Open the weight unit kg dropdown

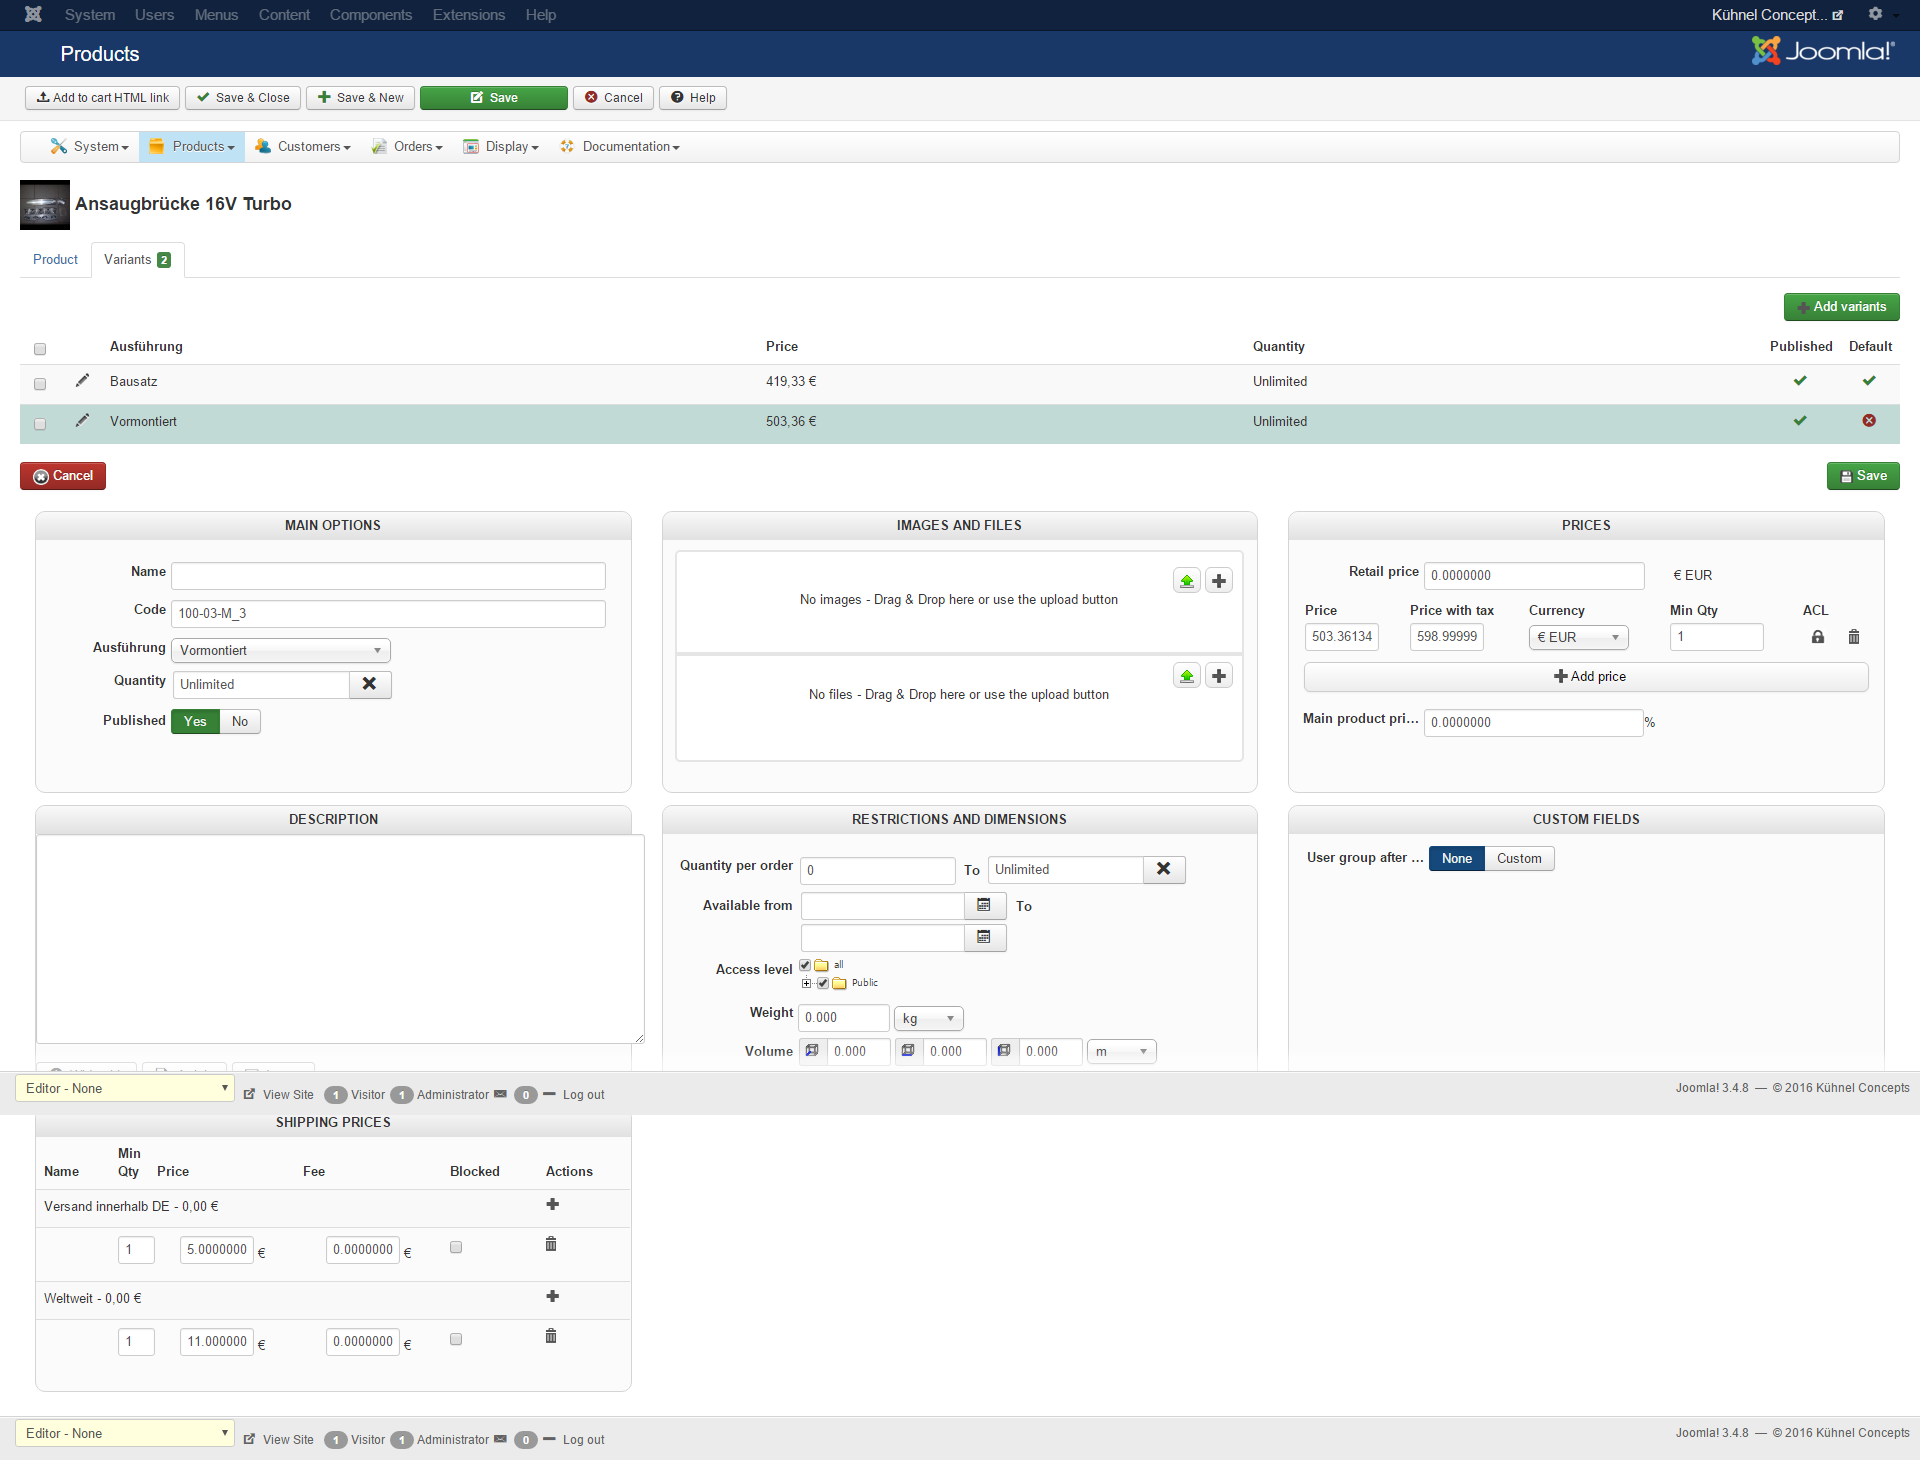click(927, 1019)
